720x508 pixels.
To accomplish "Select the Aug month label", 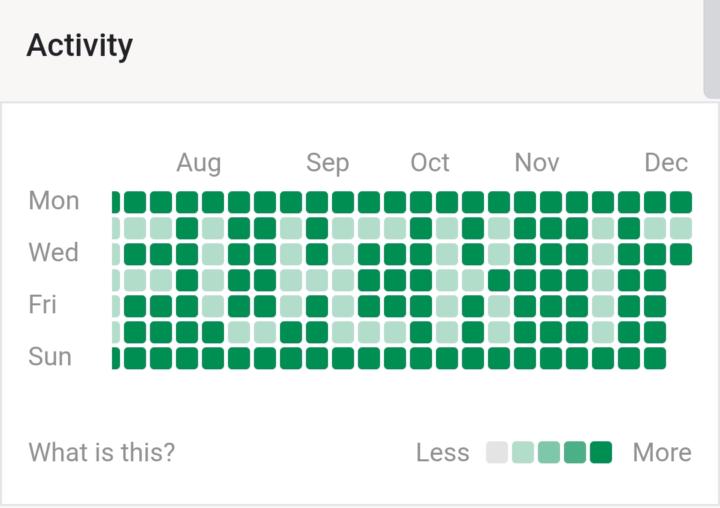I will click(x=199, y=163).
